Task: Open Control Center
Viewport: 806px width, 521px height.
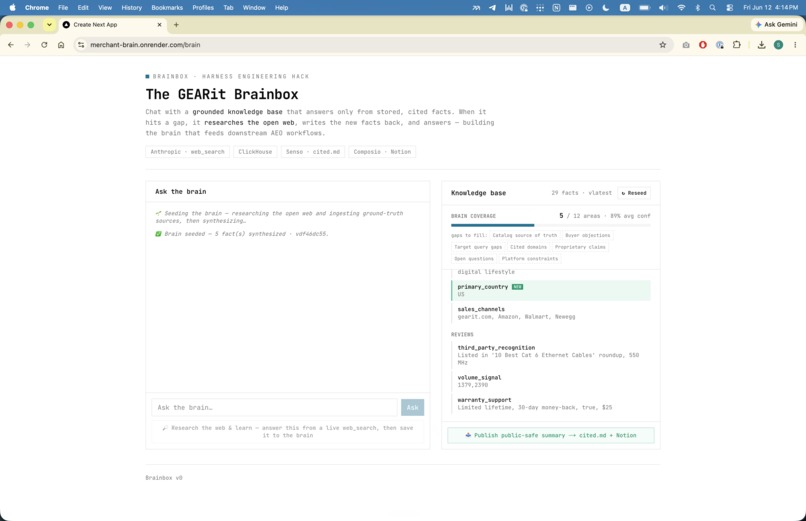Action: 729,8
